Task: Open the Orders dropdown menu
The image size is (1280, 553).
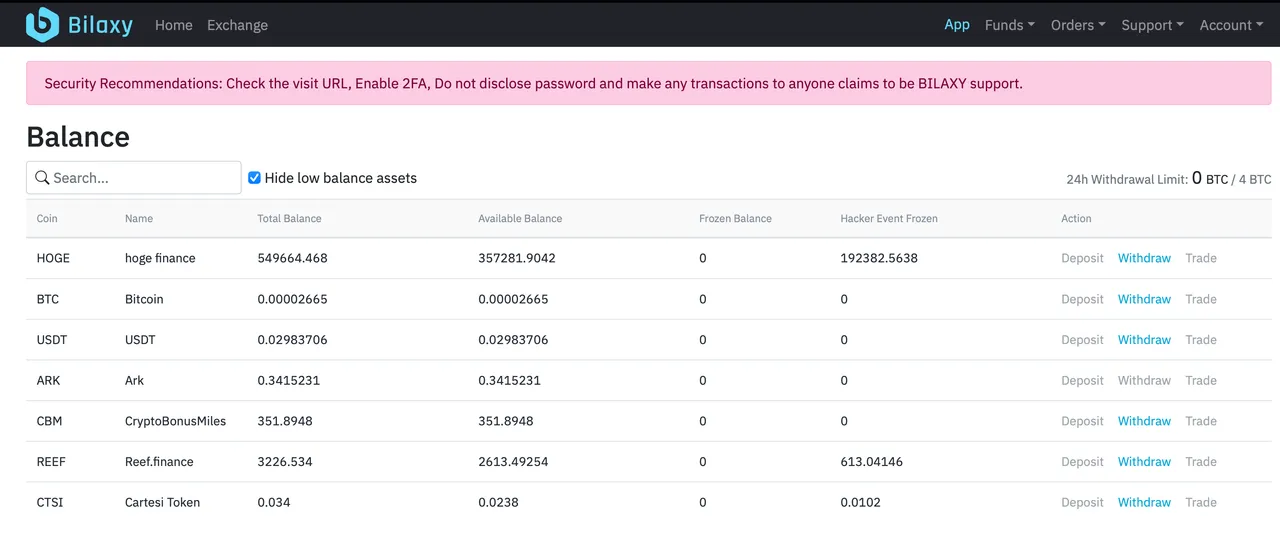Action: point(1078,25)
